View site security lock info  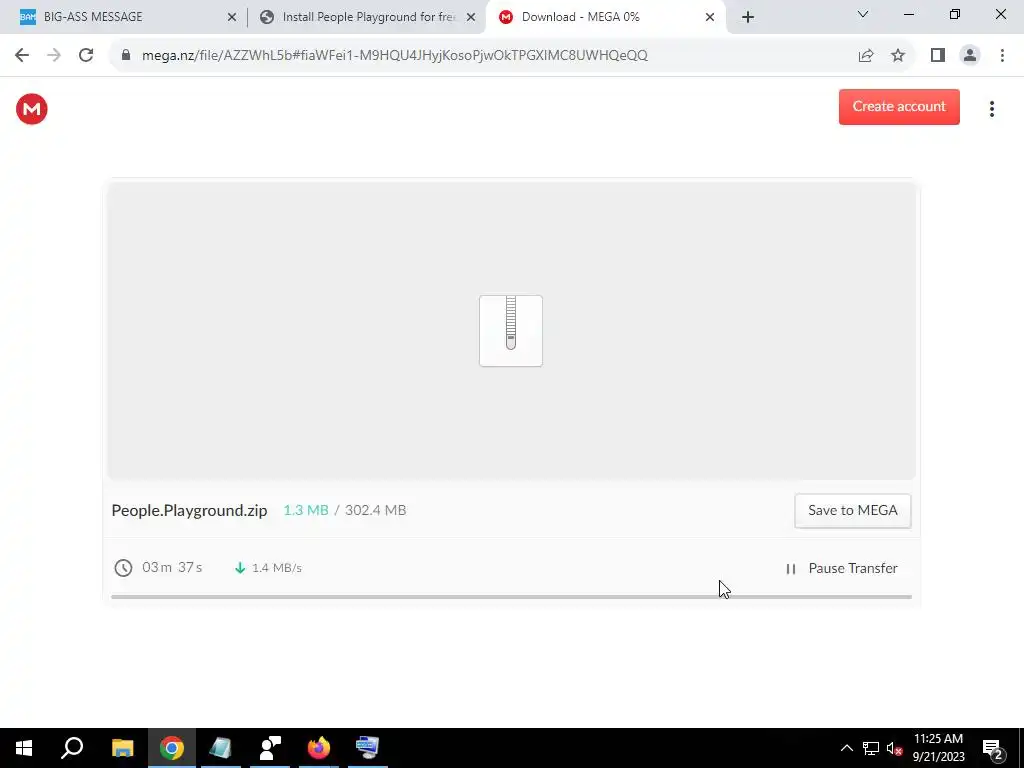(126, 56)
